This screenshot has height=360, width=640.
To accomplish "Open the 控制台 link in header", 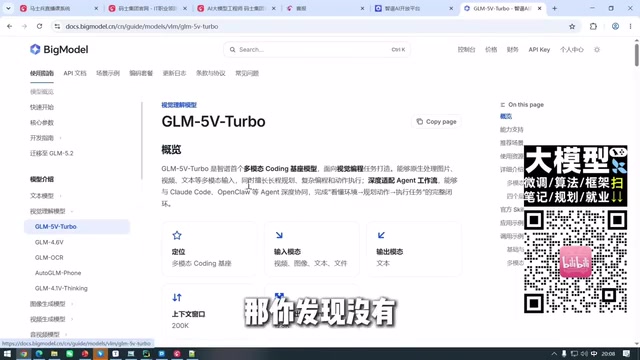I will coord(466,49).
